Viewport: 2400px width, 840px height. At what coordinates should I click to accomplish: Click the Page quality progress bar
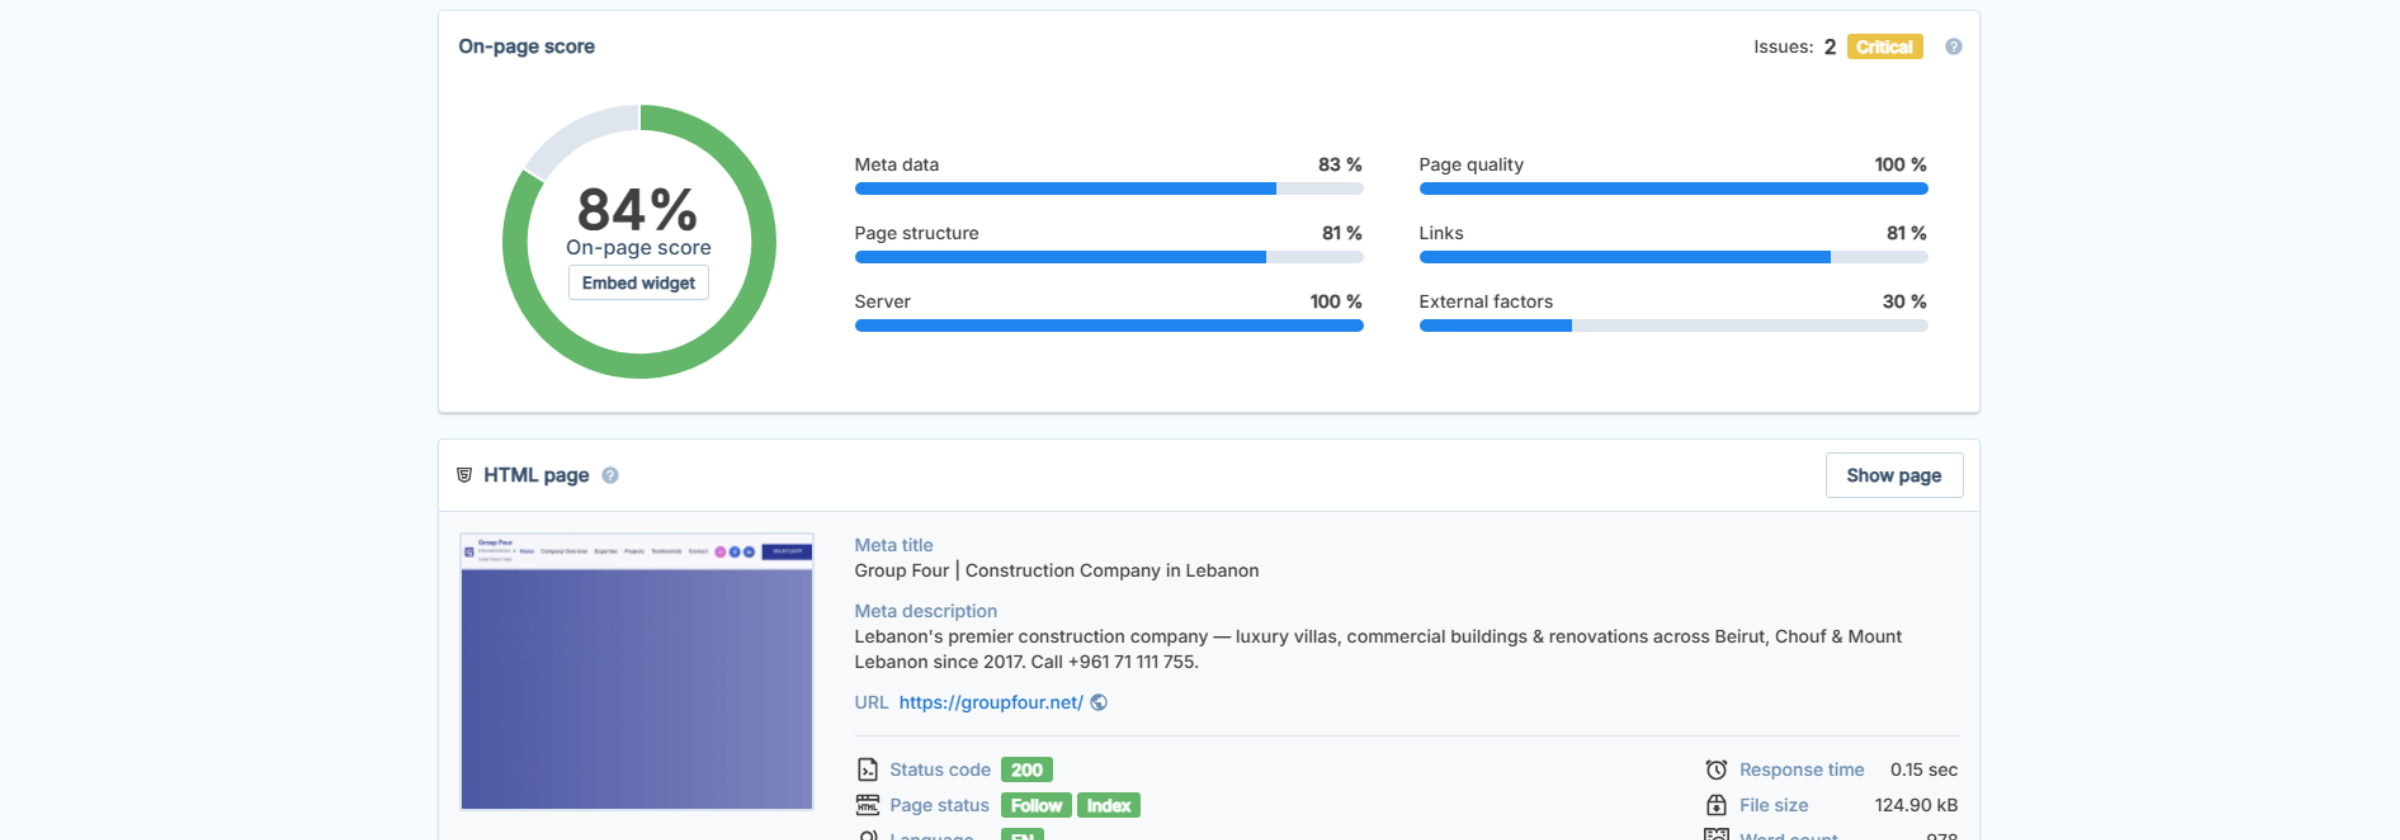pos(1673,188)
